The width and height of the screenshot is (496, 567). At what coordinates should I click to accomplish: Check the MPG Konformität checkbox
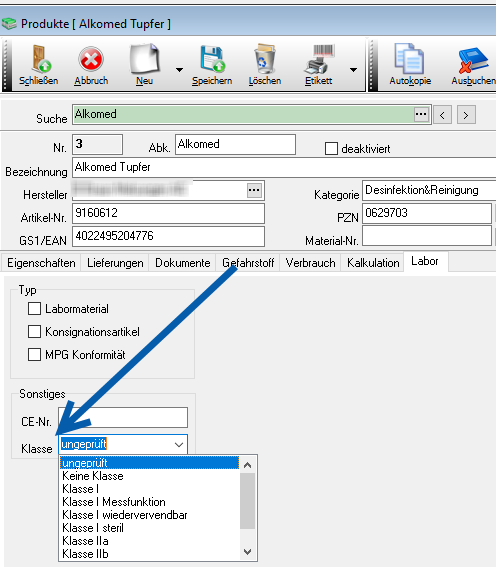[x=34, y=354]
